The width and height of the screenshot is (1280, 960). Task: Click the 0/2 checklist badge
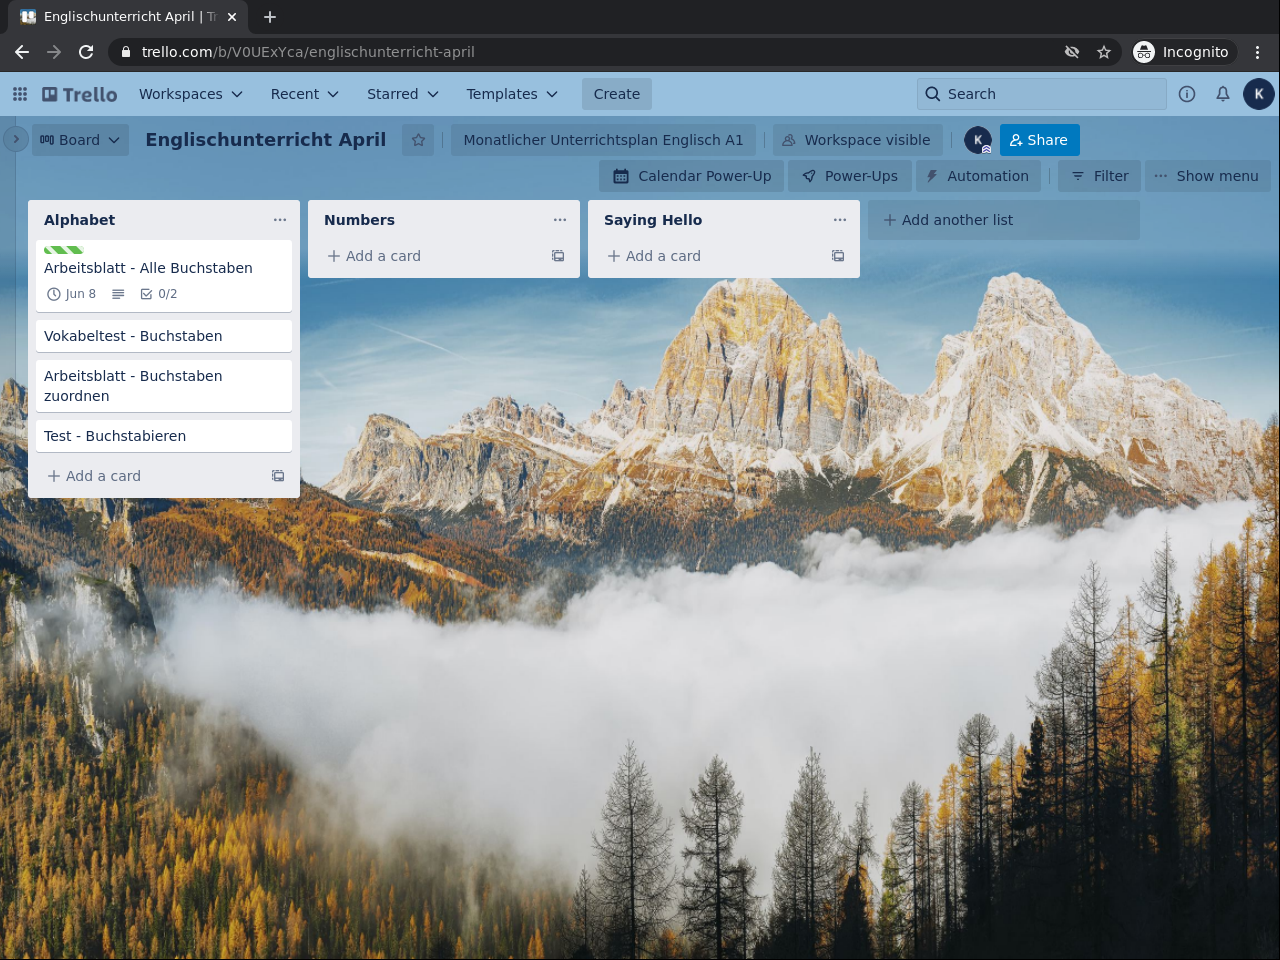159,294
